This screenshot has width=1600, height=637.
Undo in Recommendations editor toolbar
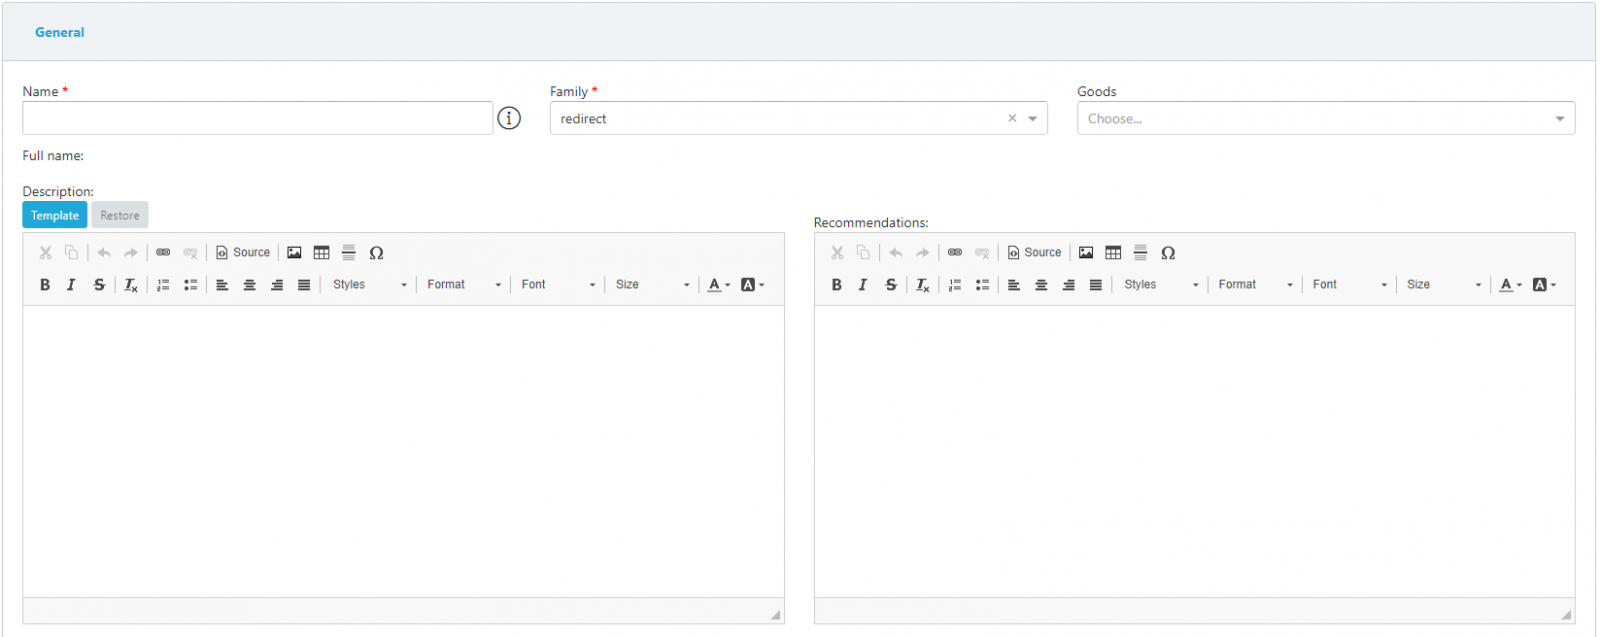(x=896, y=253)
